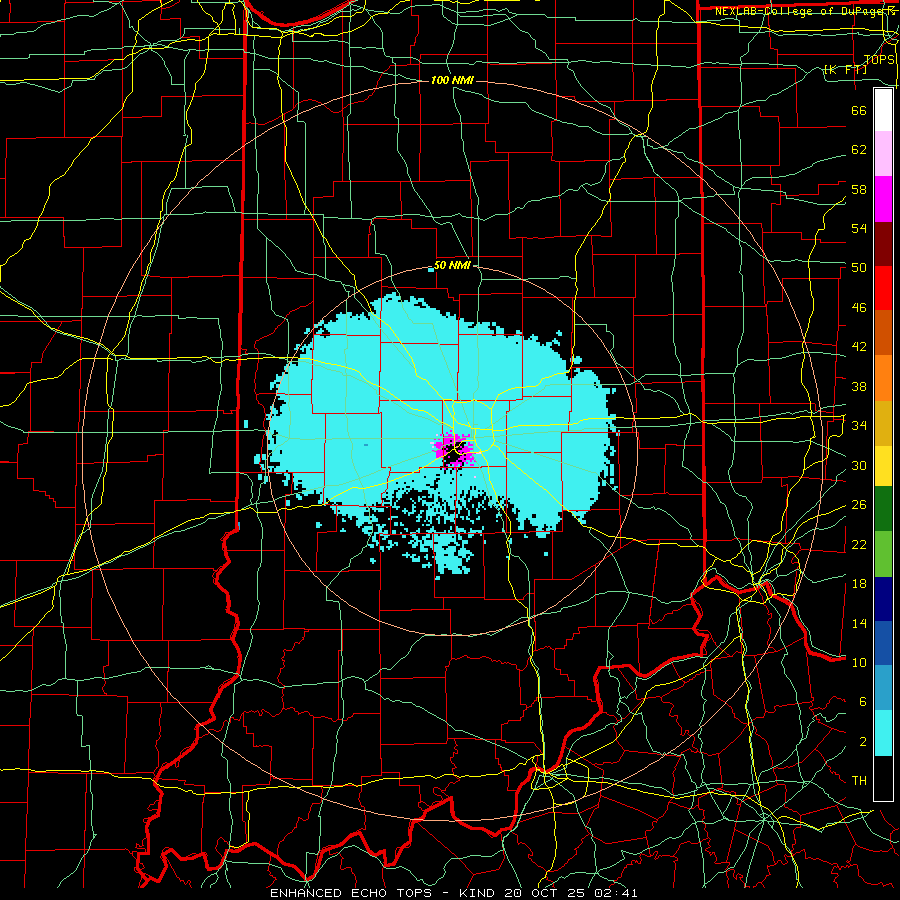Click the '10' legend value
Image resolution: width=900 pixels, height=900 pixels.
(x=859, y=662)
